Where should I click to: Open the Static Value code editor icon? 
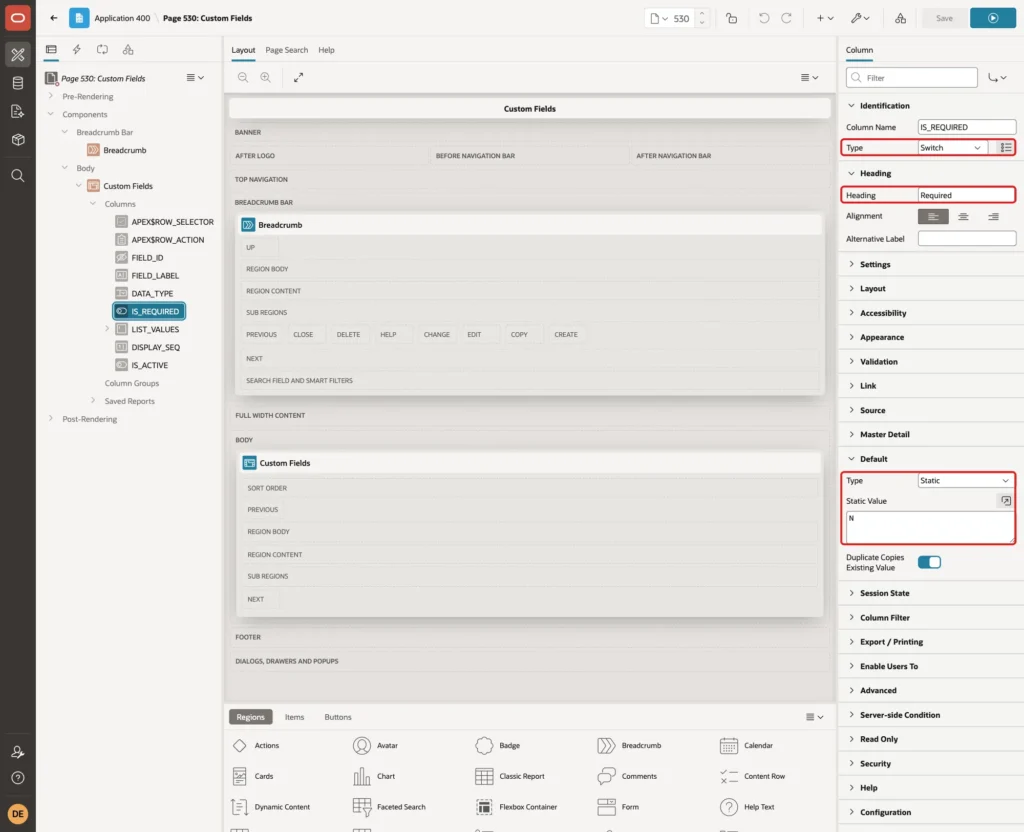[x=1006, y=501]
